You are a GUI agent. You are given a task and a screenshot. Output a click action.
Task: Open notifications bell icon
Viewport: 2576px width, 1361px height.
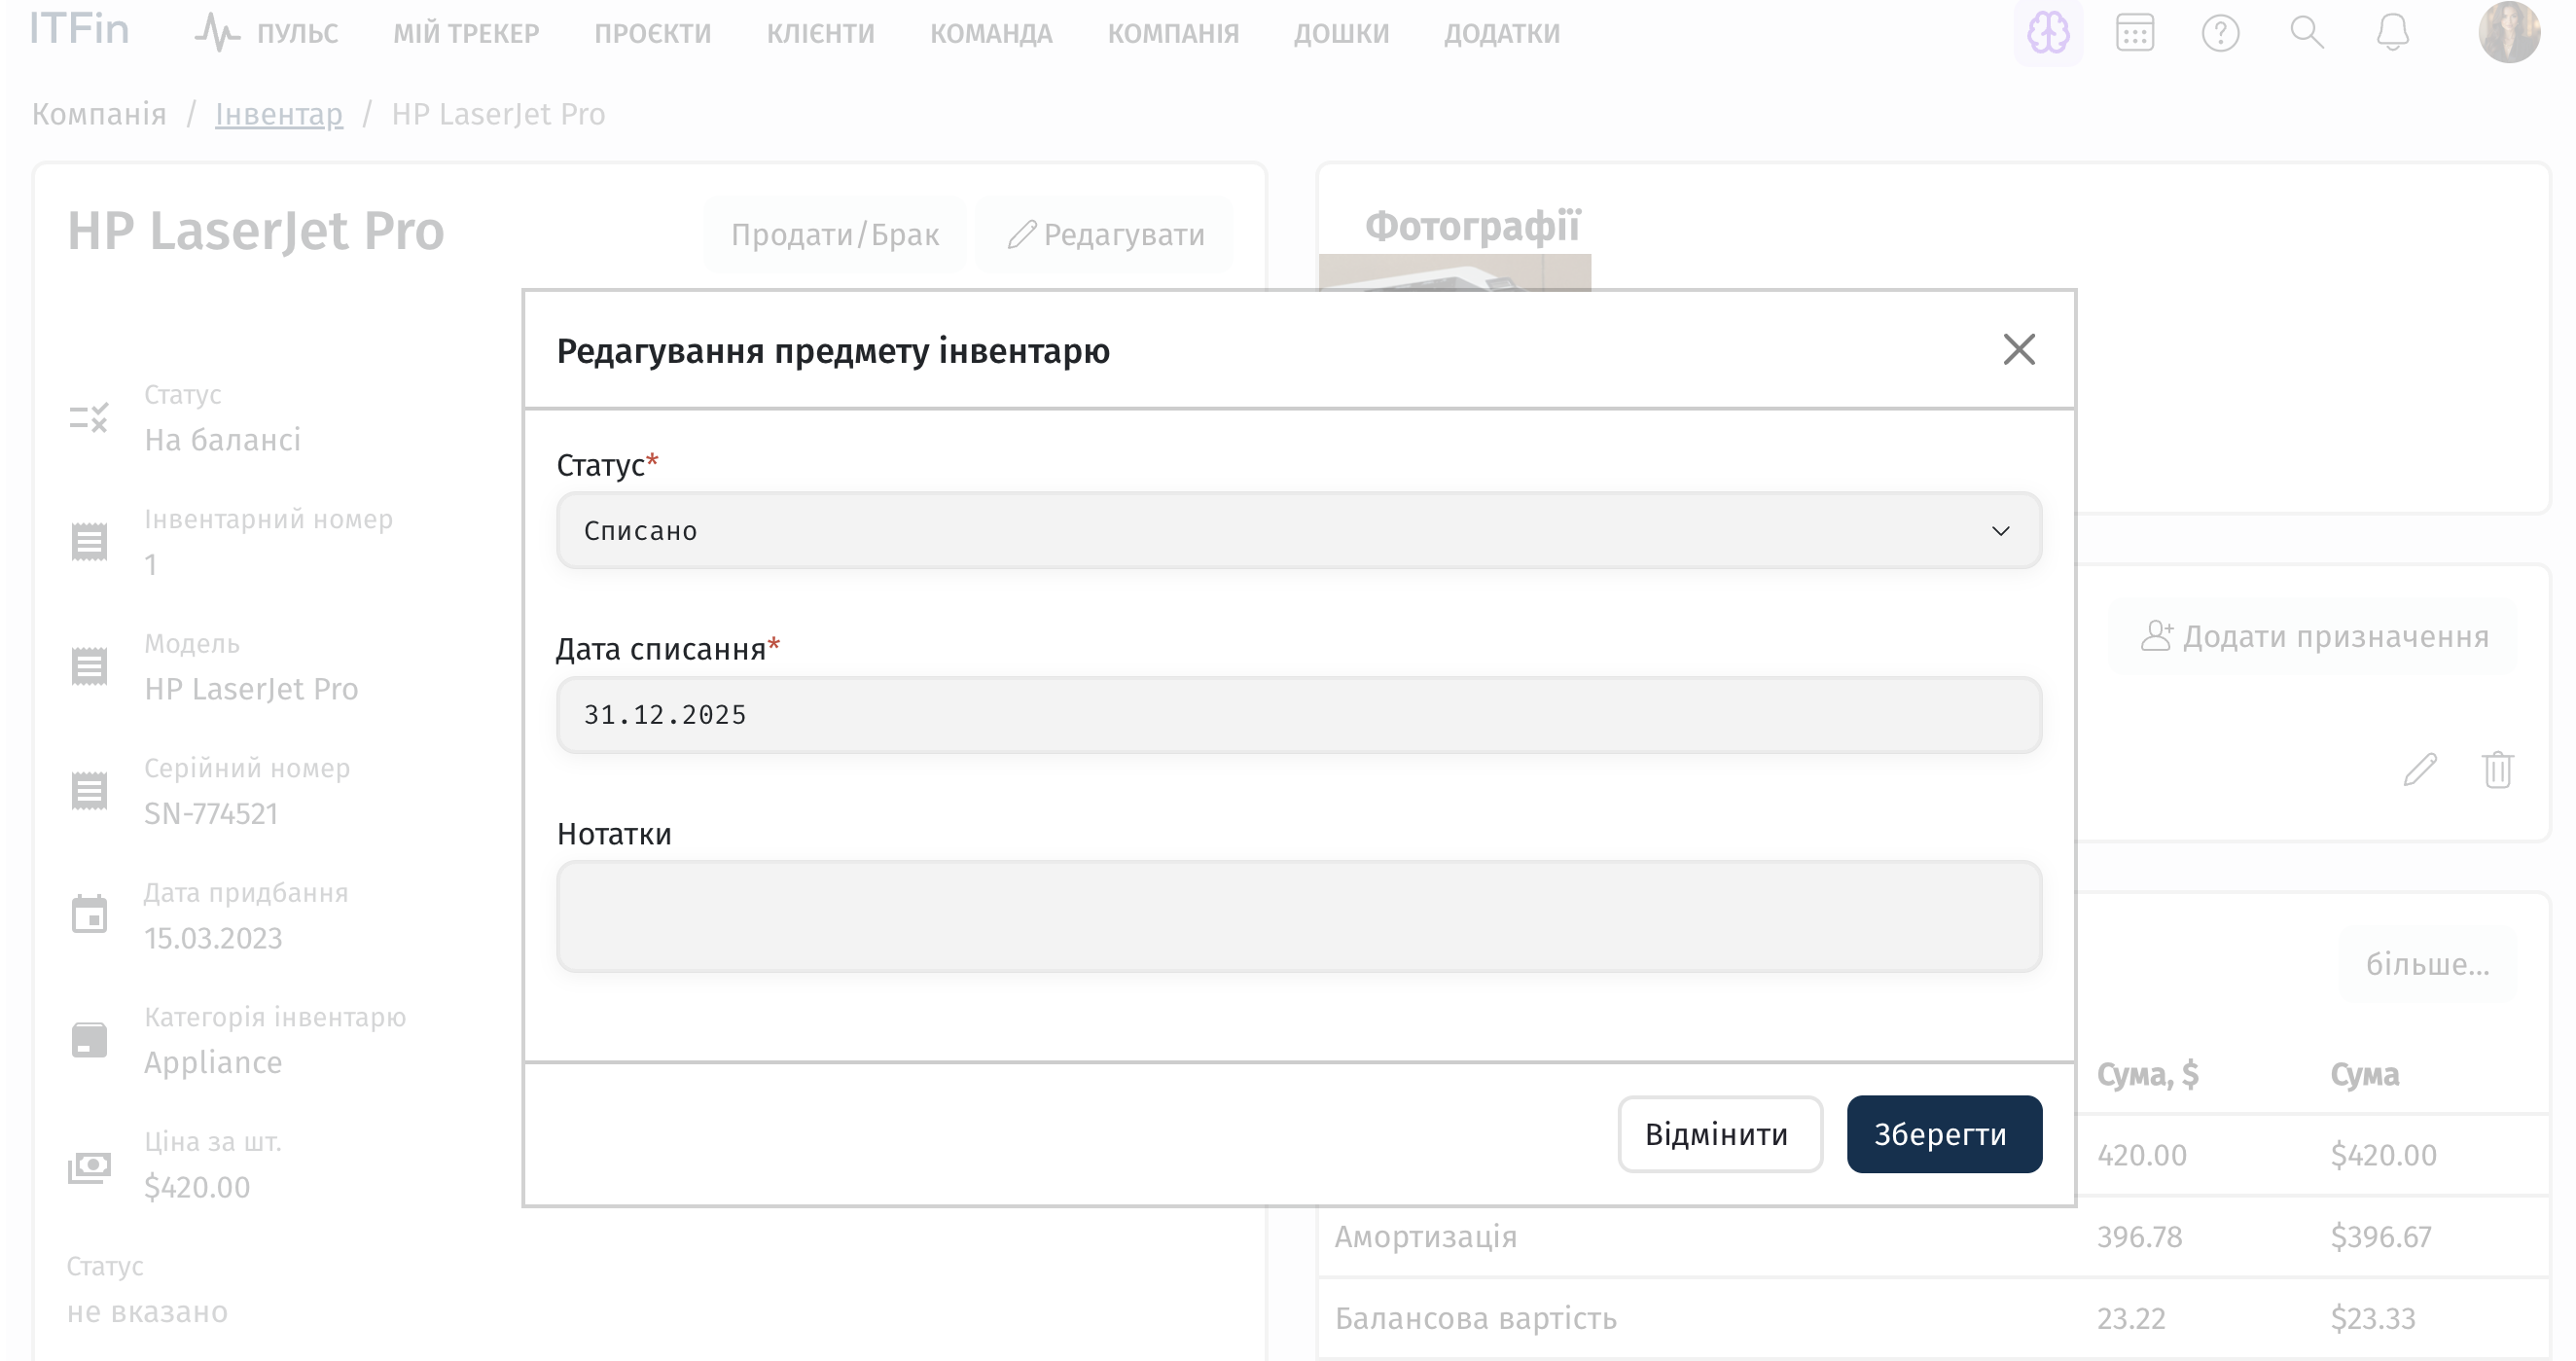click(x=2392, y=33)
